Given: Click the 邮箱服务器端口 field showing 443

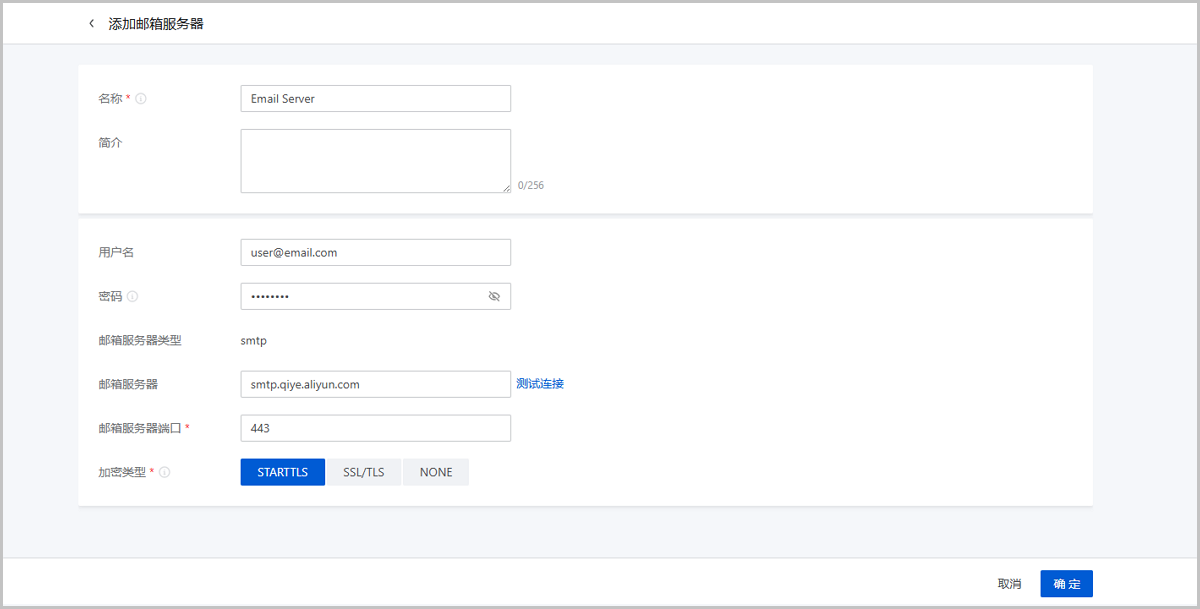Looking at the screenshot, I should tap(375, 428).
